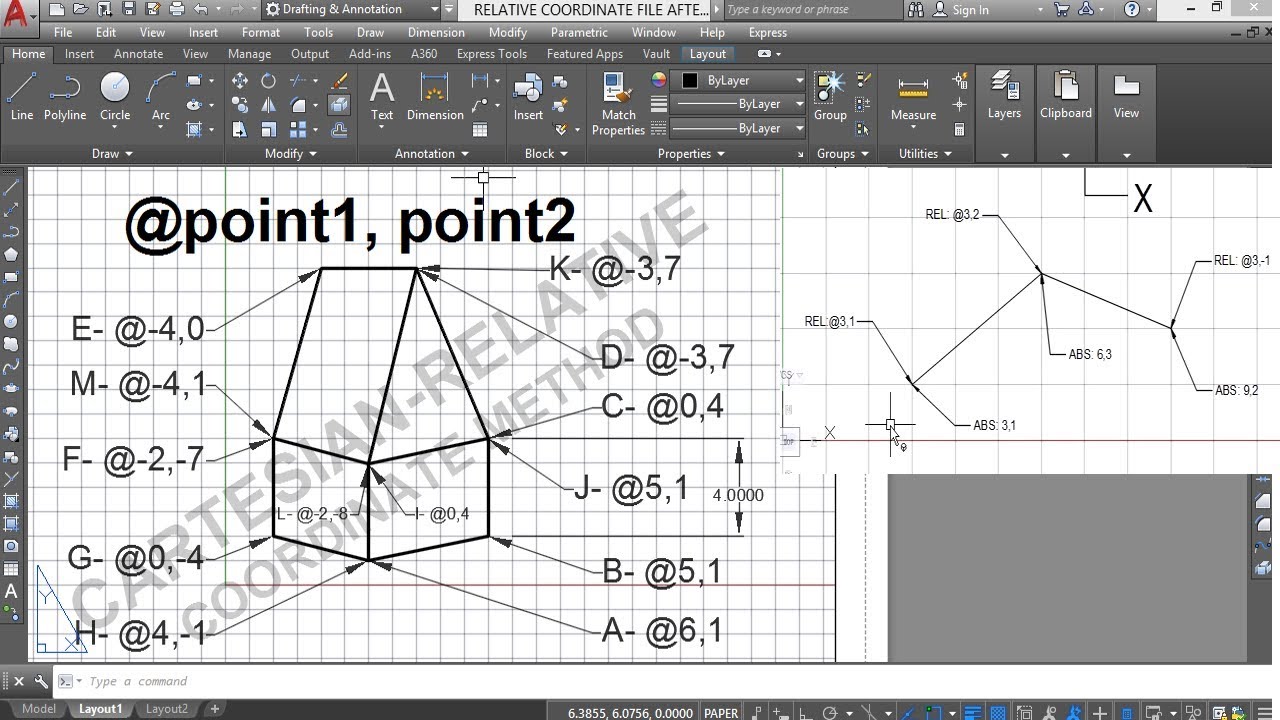Click the command line input field
This screenshot has width=1280, height=720.
click(x=400, y=681)
